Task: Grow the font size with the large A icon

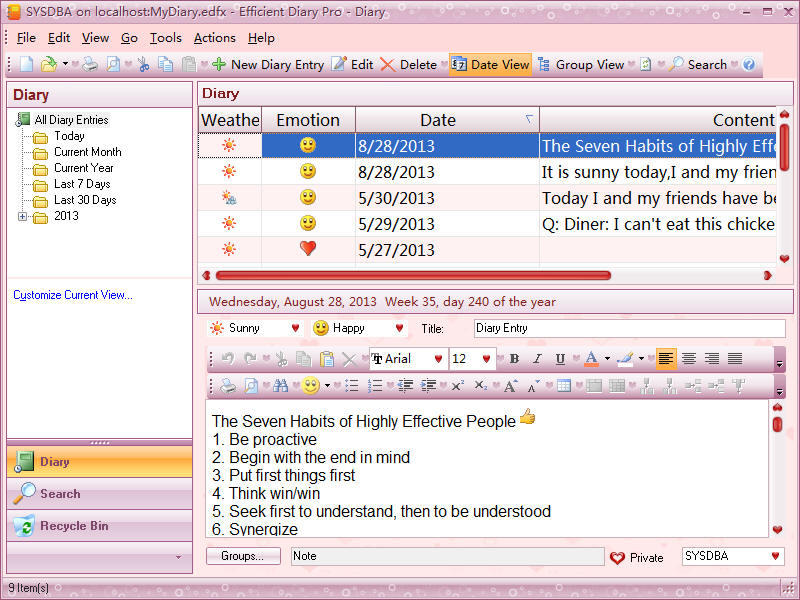Action: (x=511, y=386)
